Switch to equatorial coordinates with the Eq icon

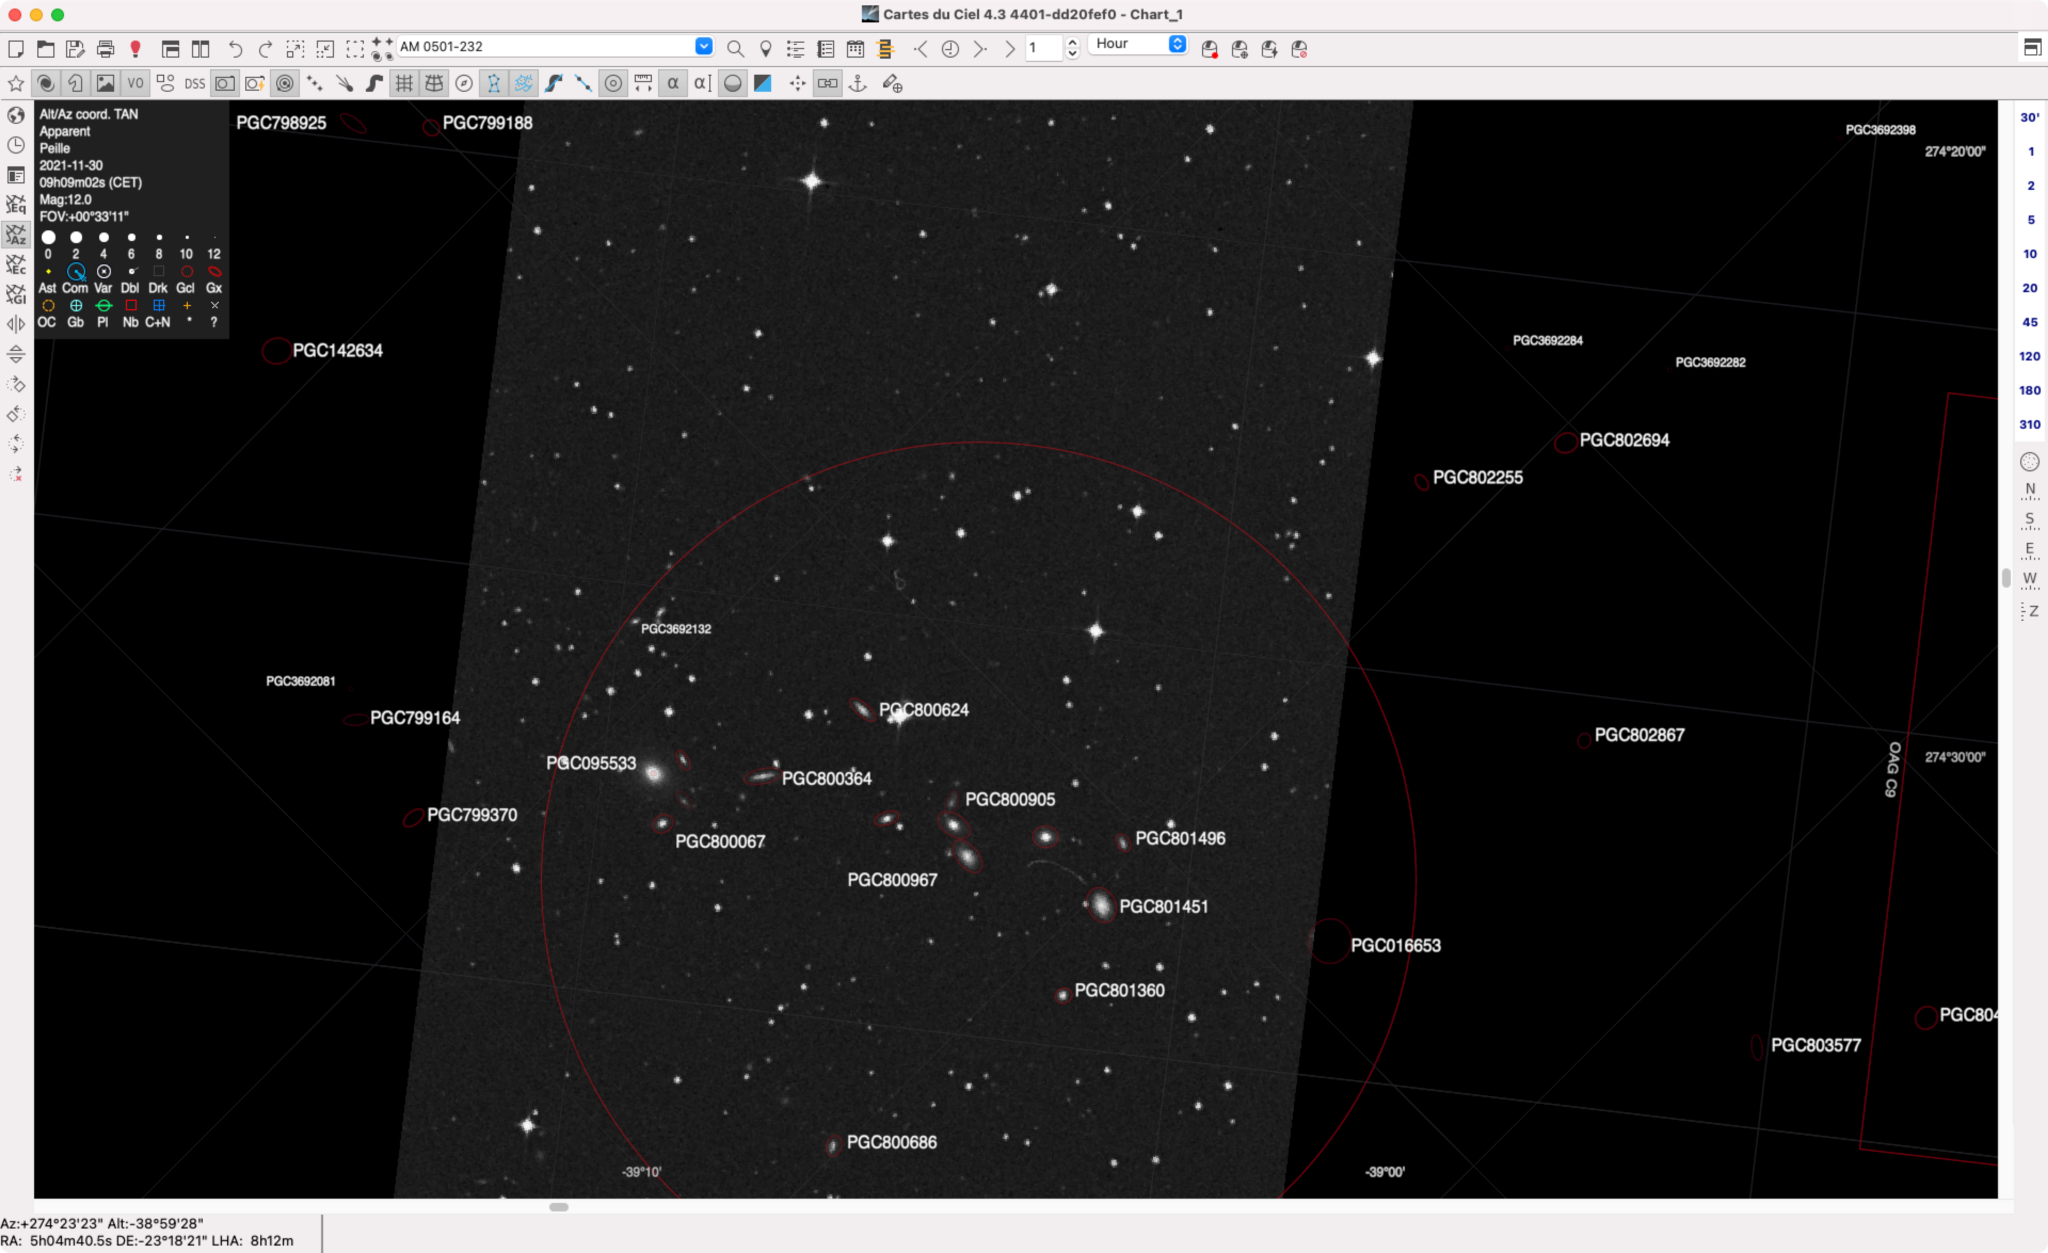[16, 205]
